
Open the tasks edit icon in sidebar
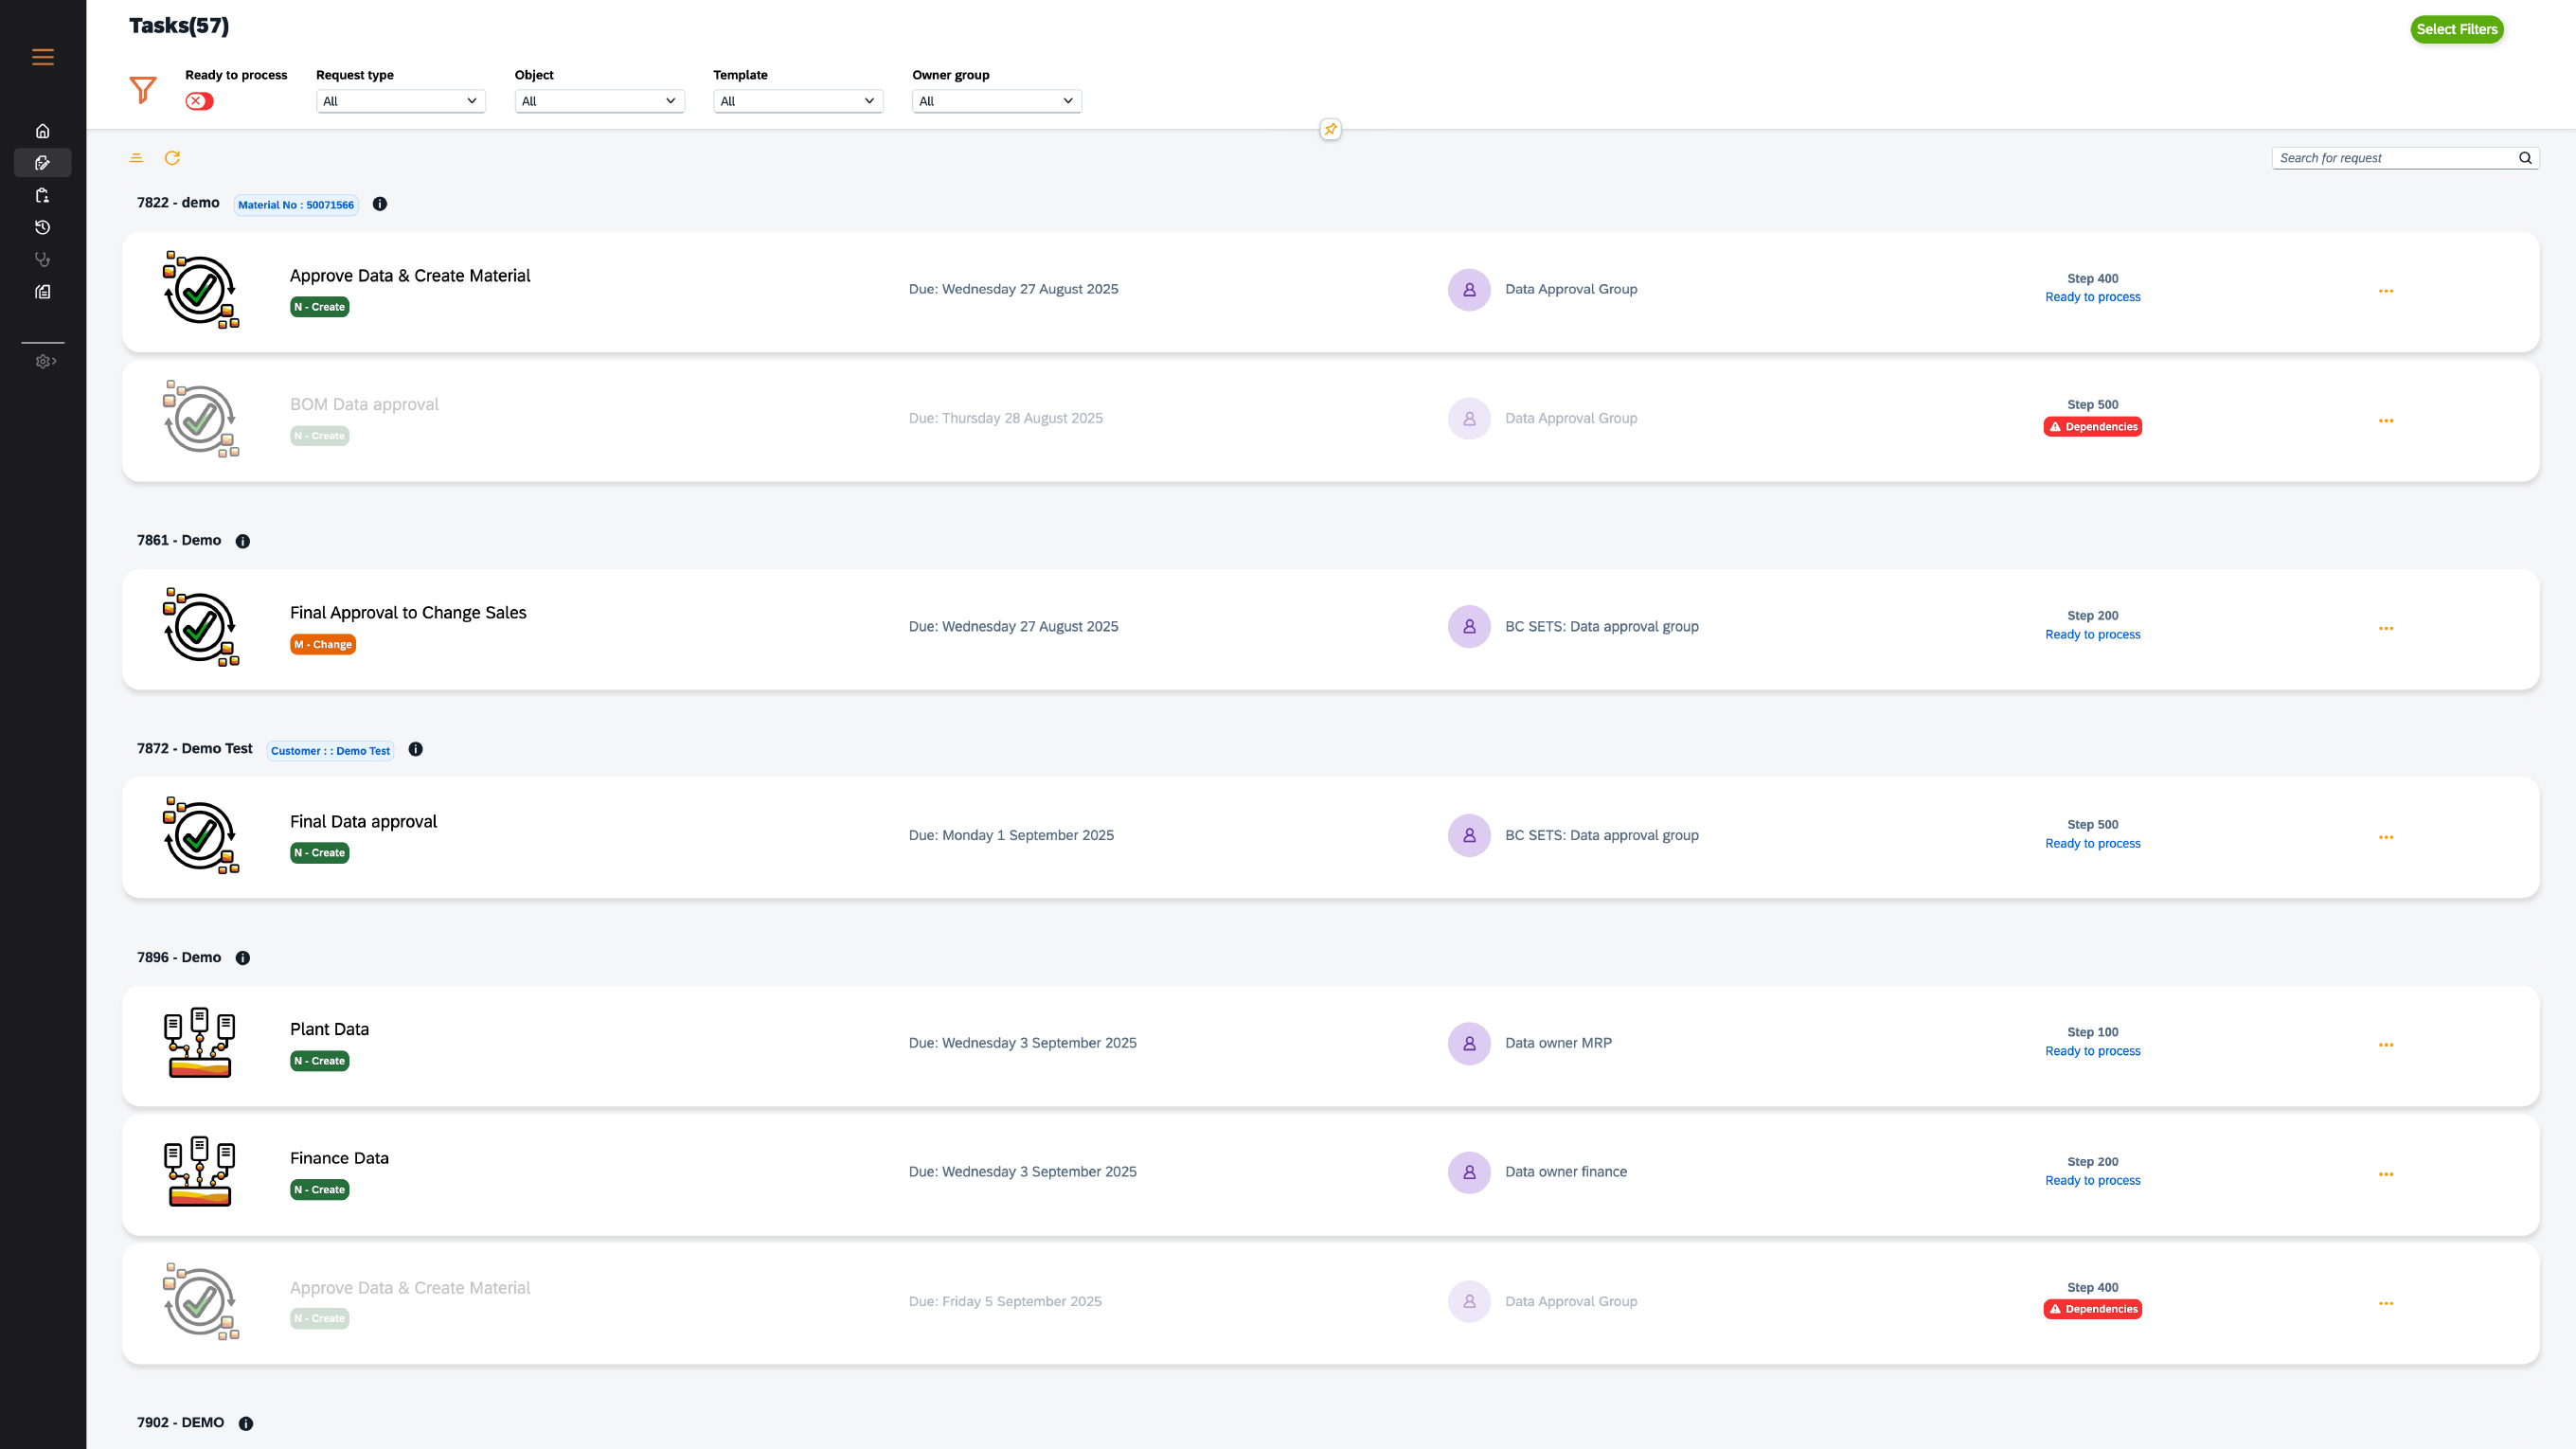(43, 163)
